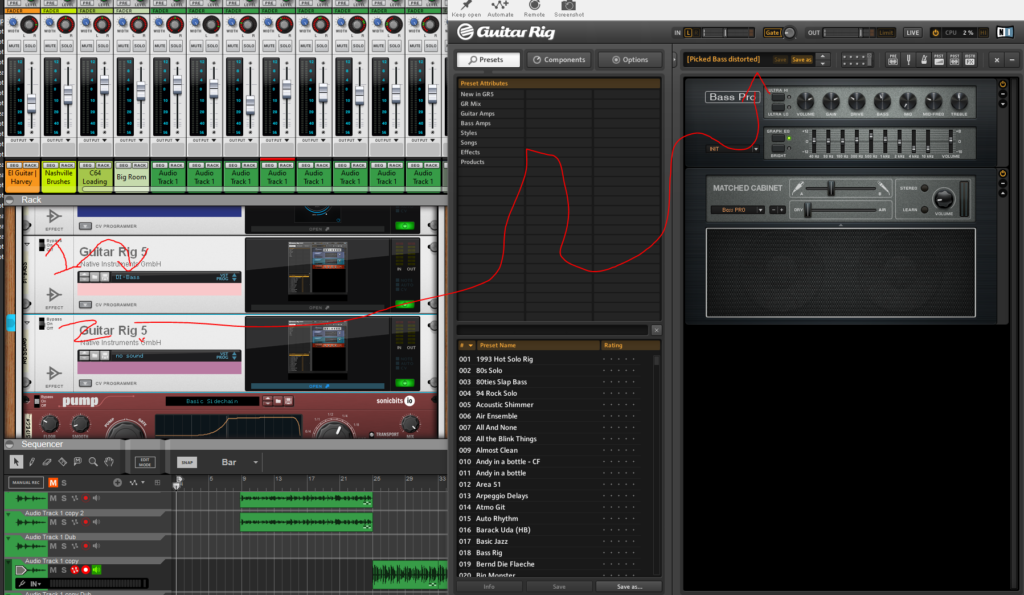Screen dimensions: 1024x595
Task: Click the Info button below preset list
Action: tap(488, 587)
